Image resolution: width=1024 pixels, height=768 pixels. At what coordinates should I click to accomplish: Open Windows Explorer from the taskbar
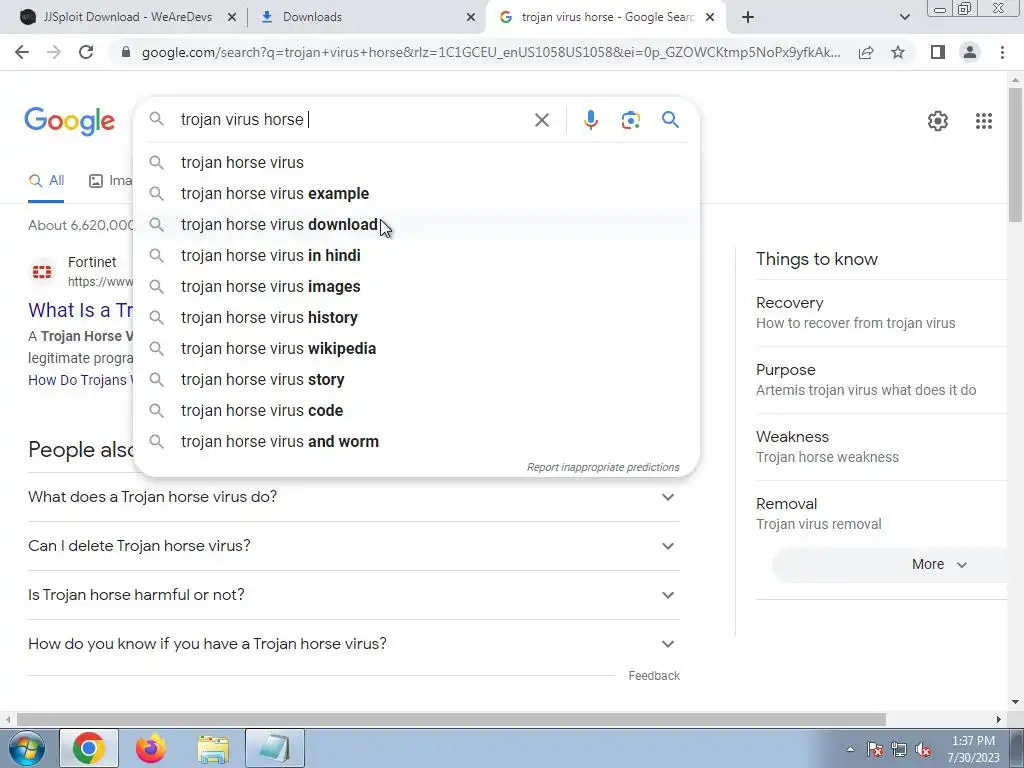click(x=213, y=748)
